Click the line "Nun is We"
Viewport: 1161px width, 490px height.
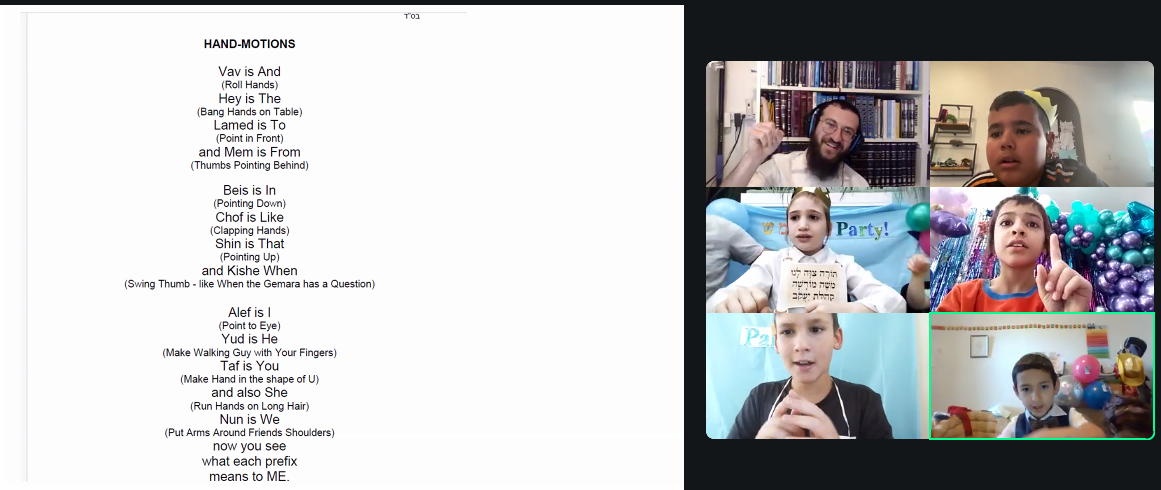point(249,420)
